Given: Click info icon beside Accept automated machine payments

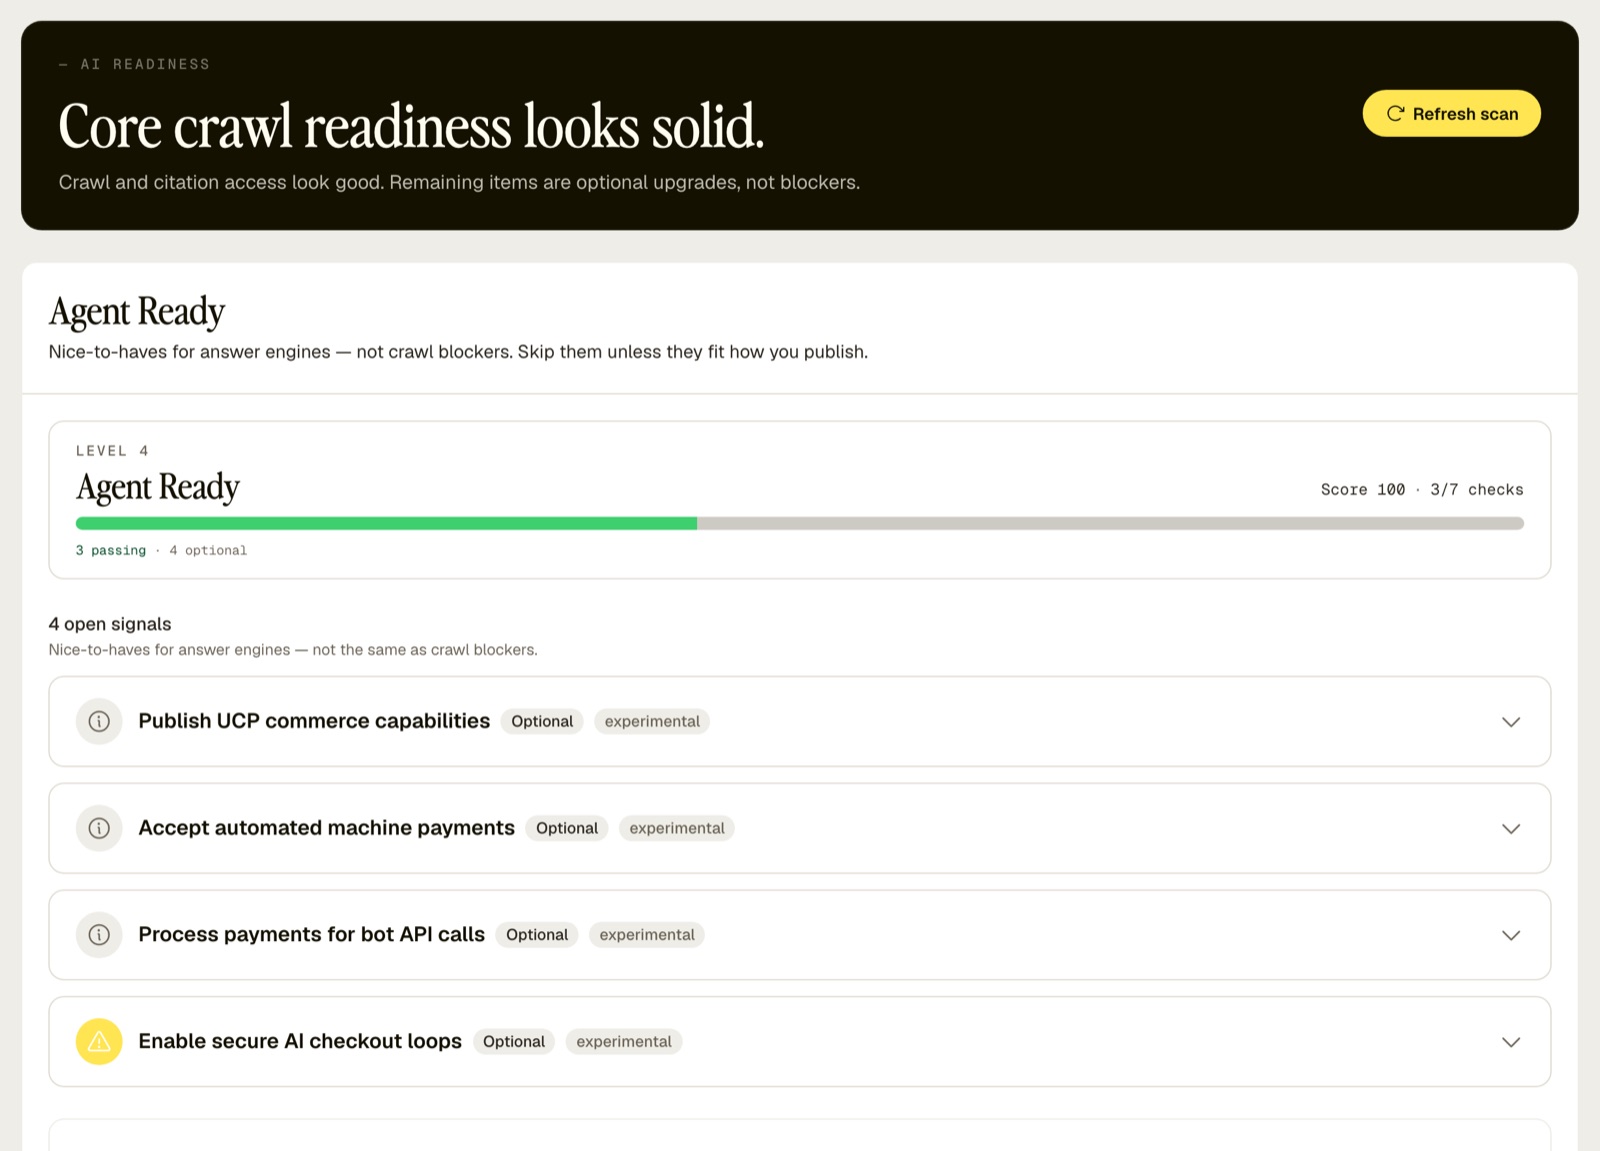Looking at the screenshot, I should 99,828.
